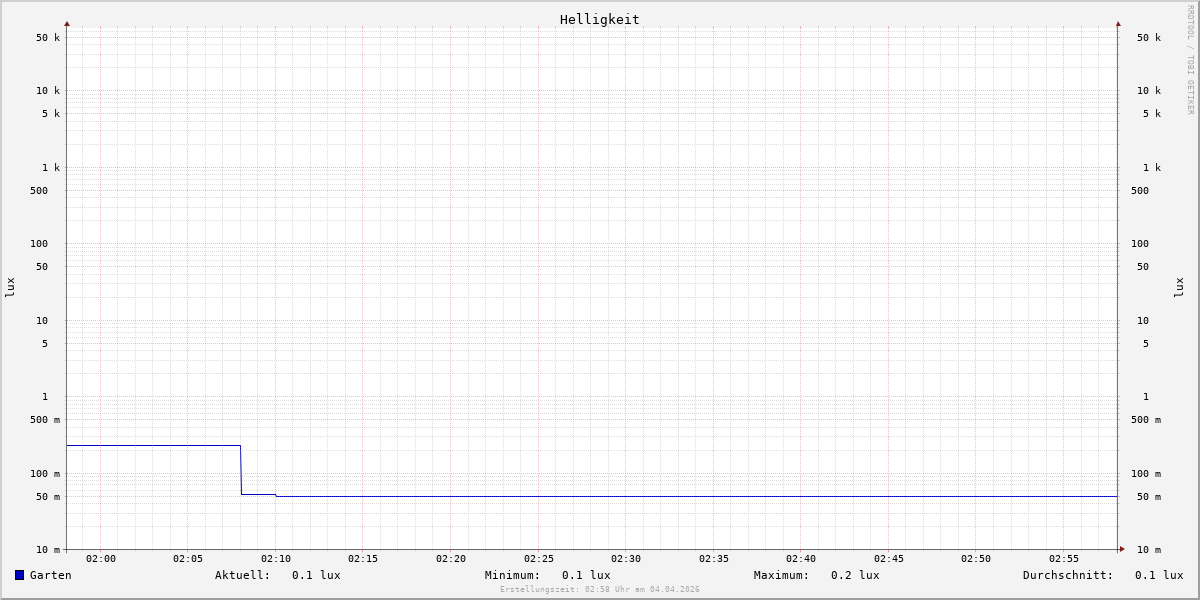This screenshot has height=600, width=1200.
Task: Click the 02:55 time axis label
Action: click(1064, 559)
